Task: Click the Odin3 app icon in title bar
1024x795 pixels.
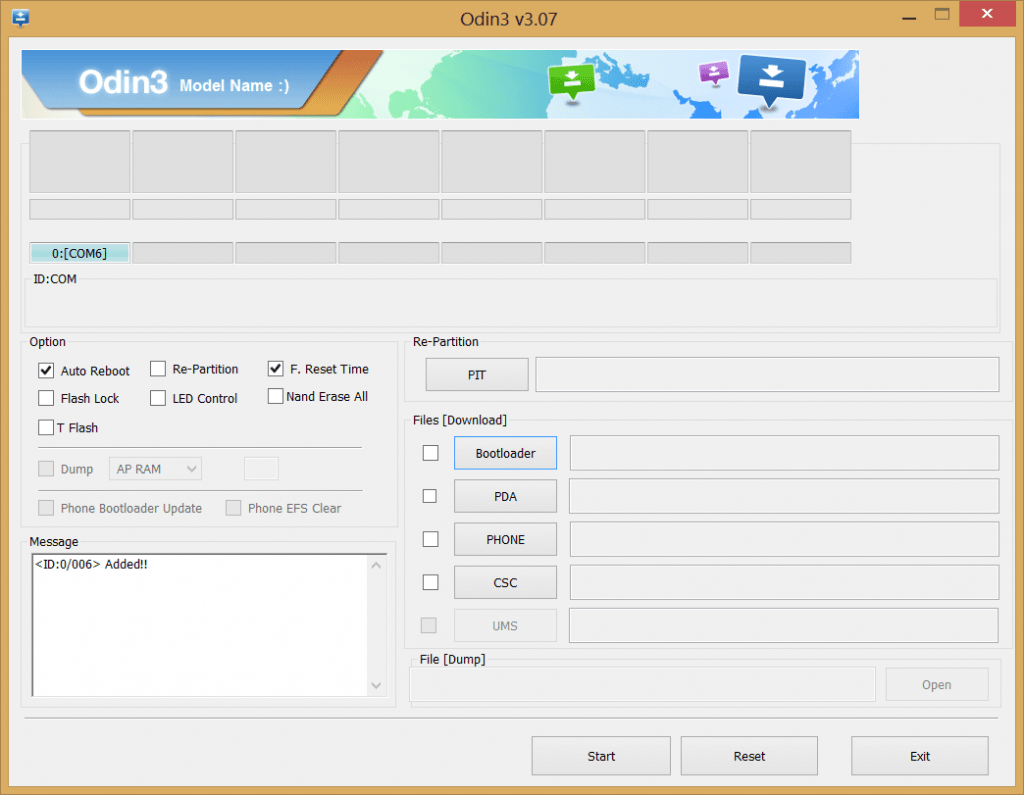Action: coord(20,18)
